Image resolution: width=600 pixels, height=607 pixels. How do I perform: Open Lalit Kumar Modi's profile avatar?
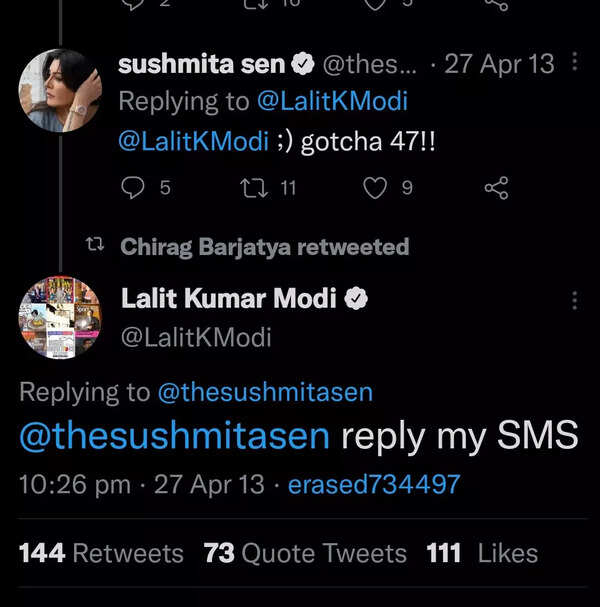60,318
